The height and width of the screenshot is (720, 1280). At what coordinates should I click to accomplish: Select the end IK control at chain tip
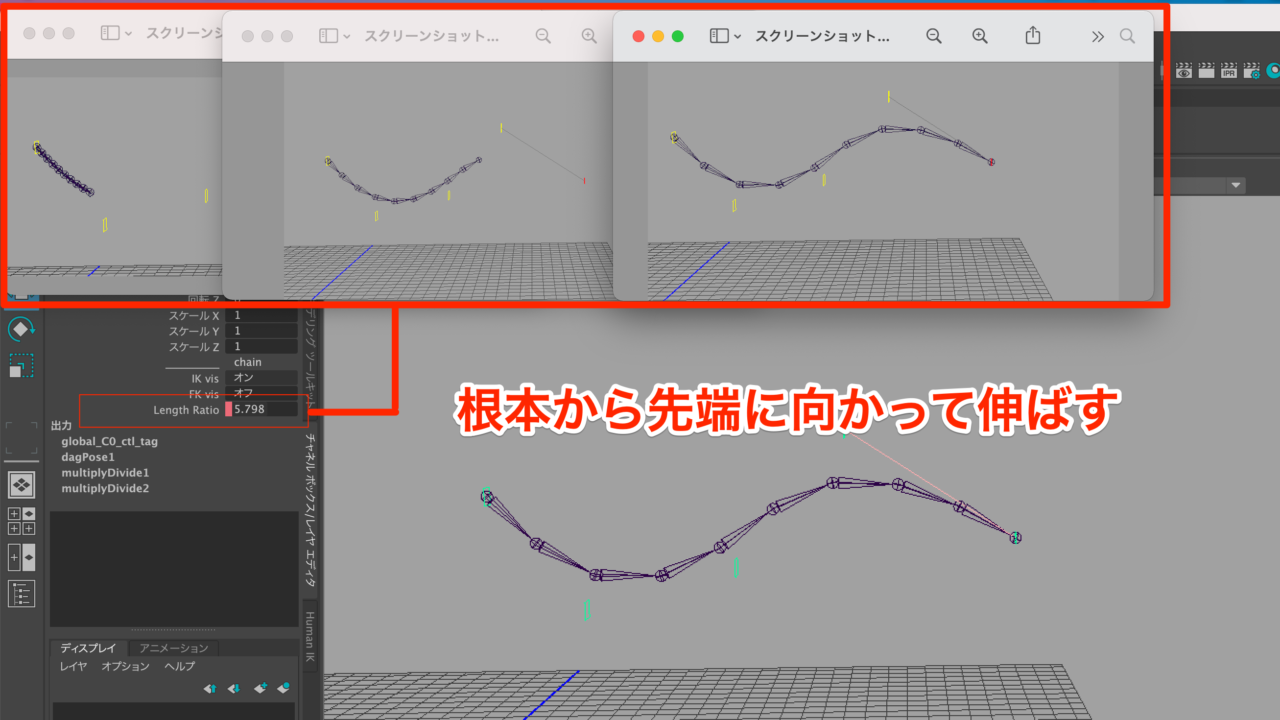click(1016, 538)
